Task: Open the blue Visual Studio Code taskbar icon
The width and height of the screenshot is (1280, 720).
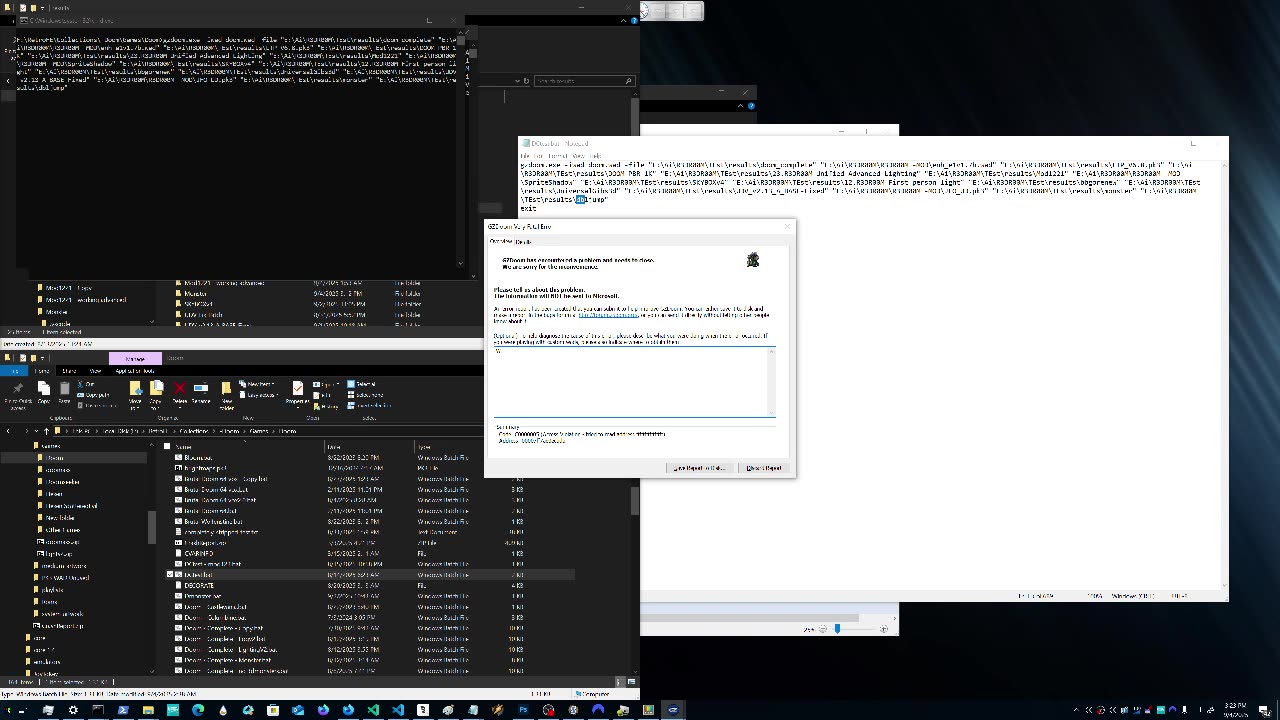Action: point(398,710)
